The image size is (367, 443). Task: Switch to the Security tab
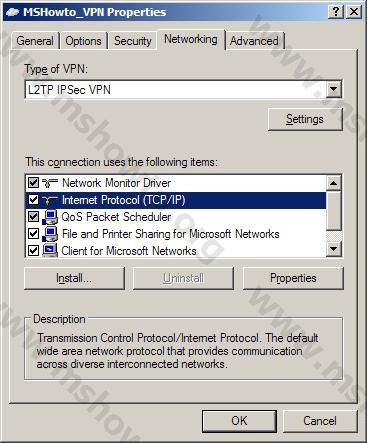click(x=133, y=41)
